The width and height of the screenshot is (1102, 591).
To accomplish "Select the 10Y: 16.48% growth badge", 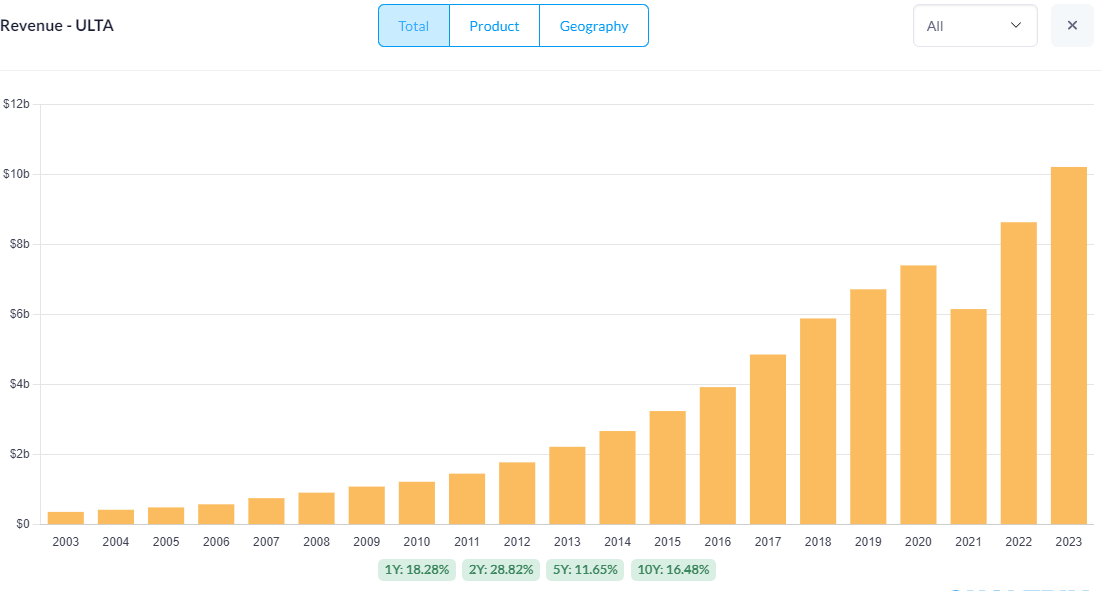I will click(x=673, y=570).
